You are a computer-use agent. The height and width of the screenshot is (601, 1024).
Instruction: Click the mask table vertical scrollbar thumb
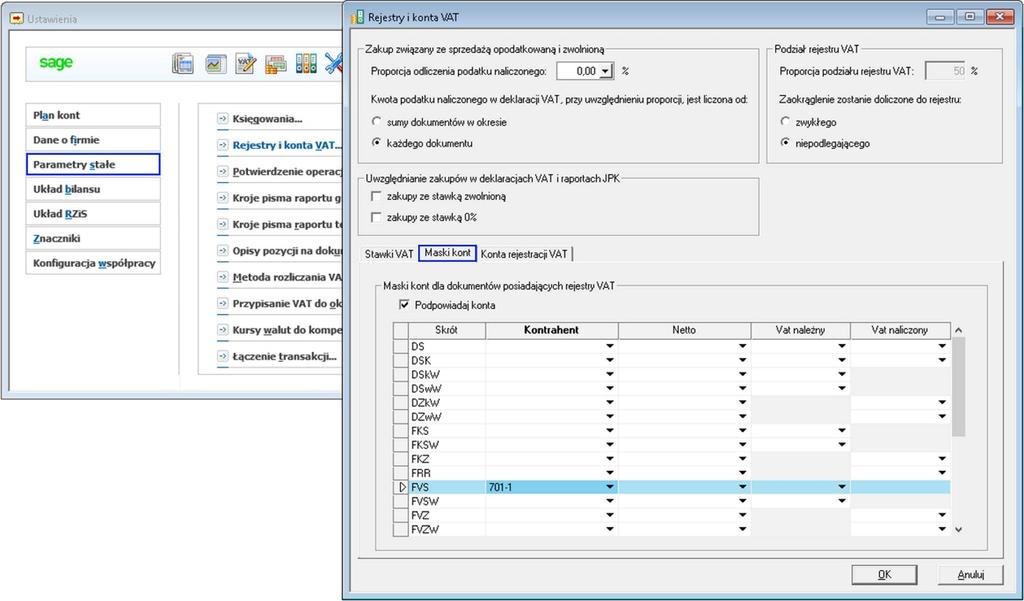958,385
